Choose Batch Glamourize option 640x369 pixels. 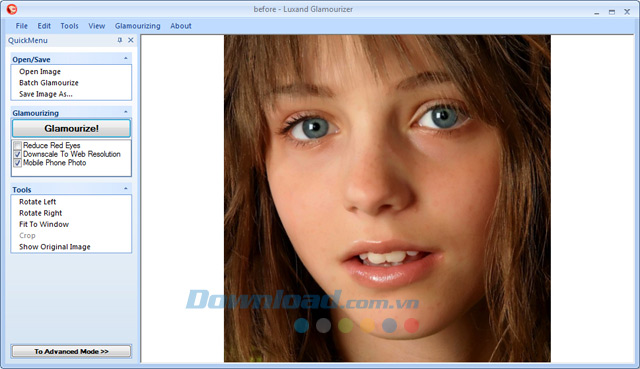(x=49, y=83)
